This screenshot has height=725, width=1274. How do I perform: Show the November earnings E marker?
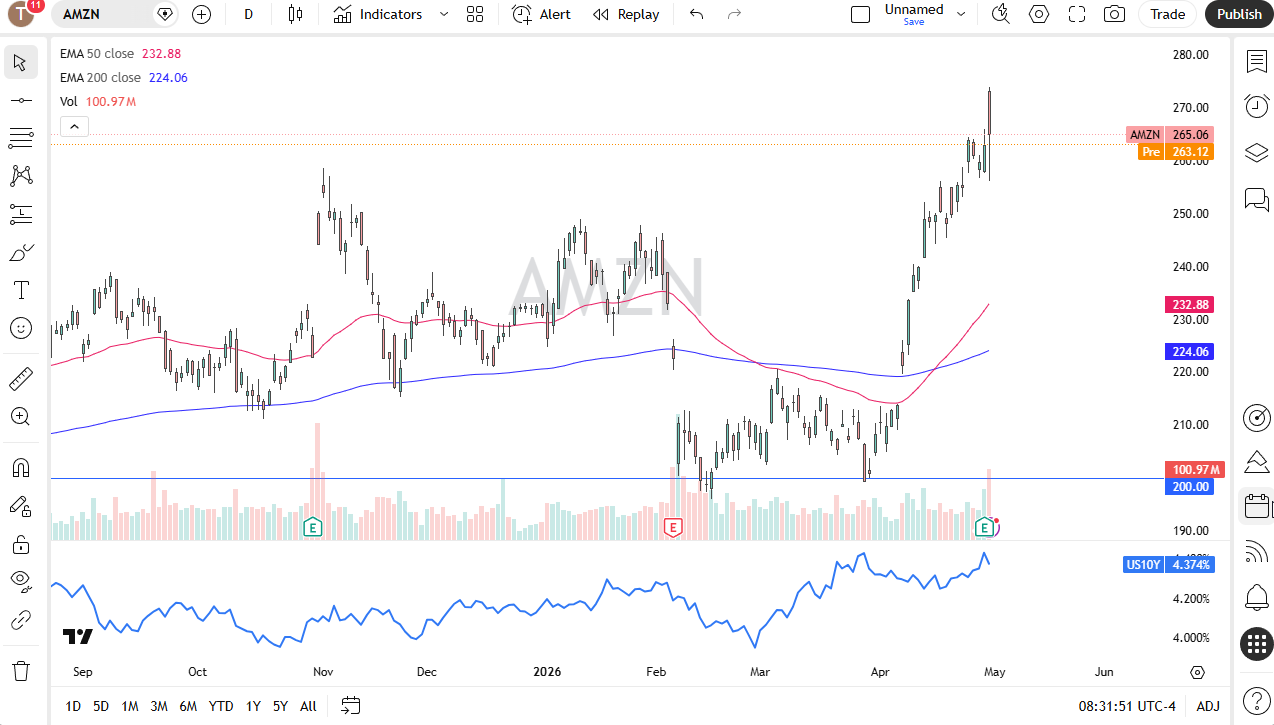point(313,526)
